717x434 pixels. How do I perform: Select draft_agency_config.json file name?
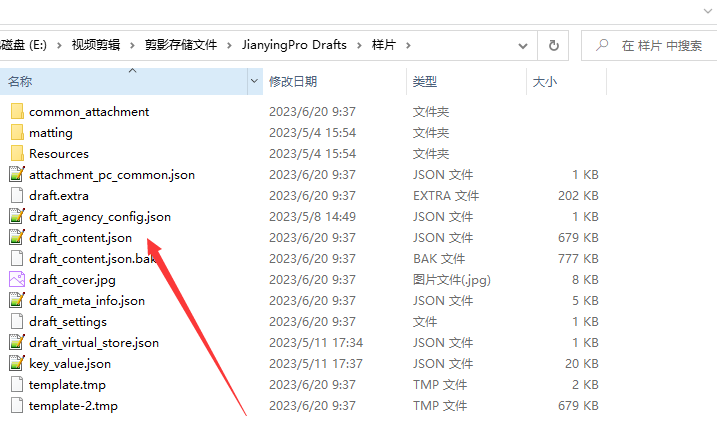(x=100, y=217)
